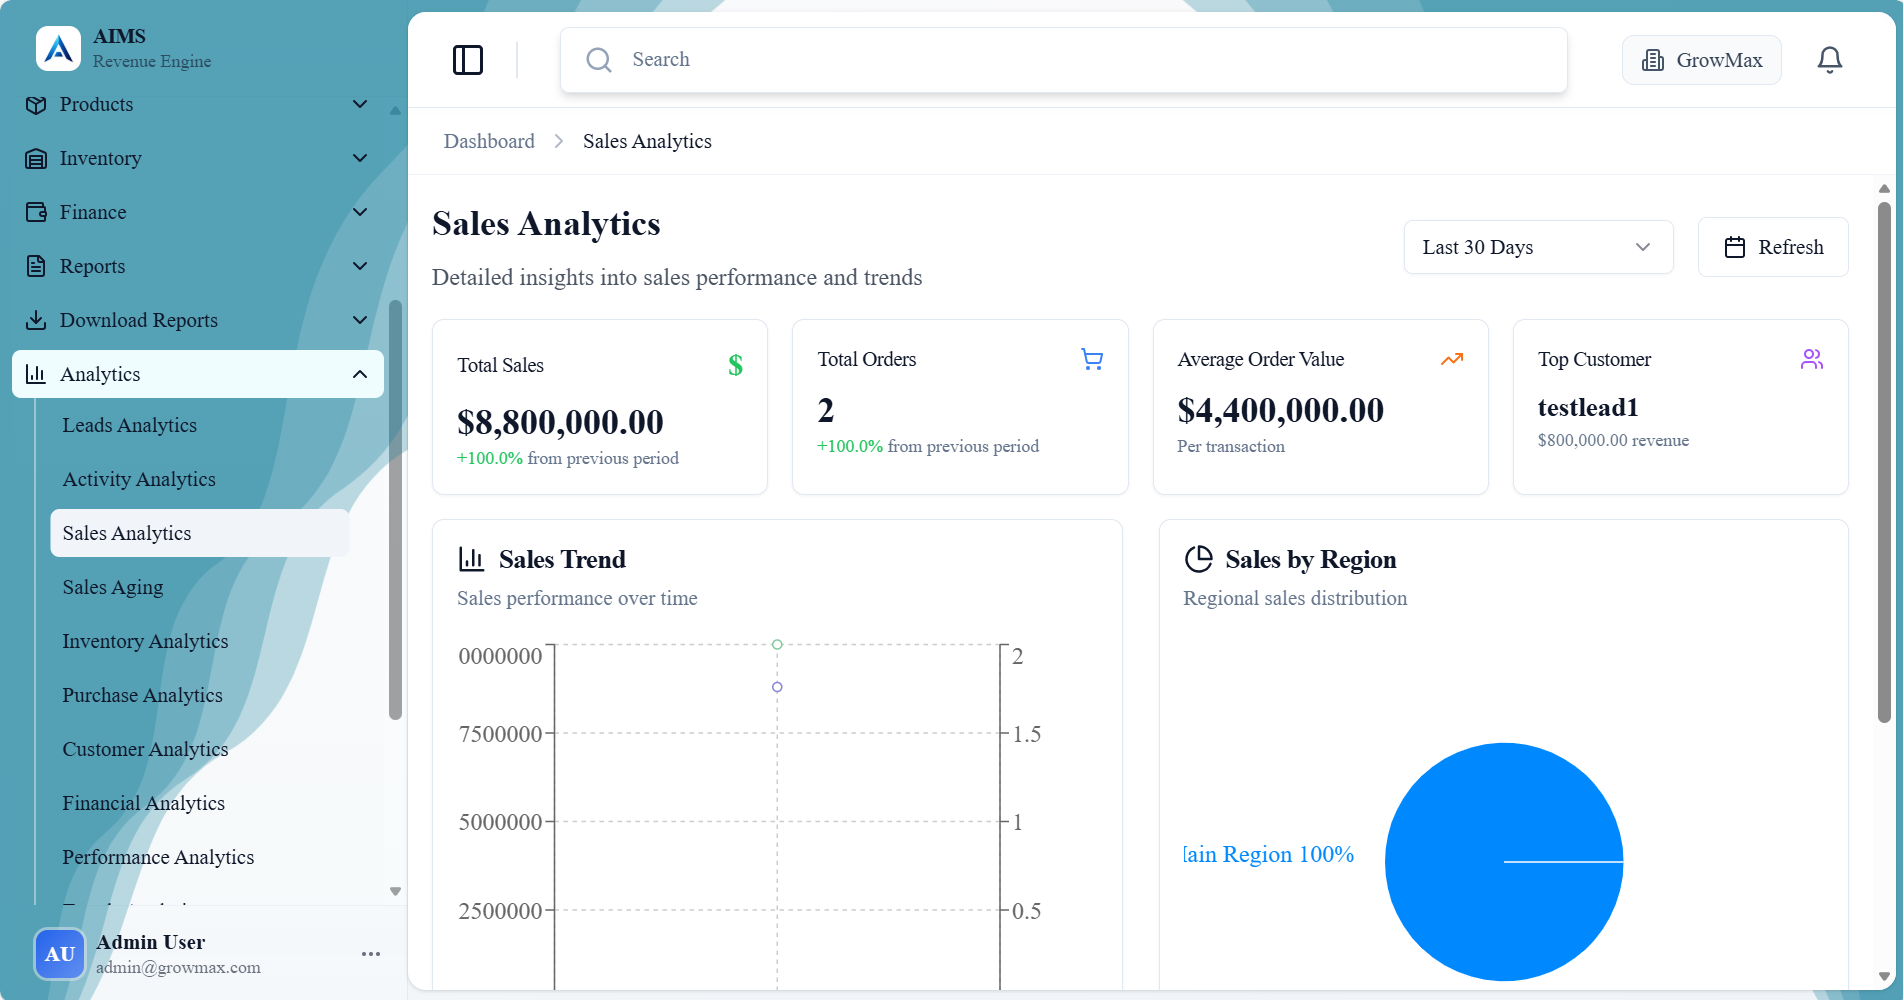1903x1000 pixels.
Task: Click the Reports sidebar icon
Action: tap(36, 266)
